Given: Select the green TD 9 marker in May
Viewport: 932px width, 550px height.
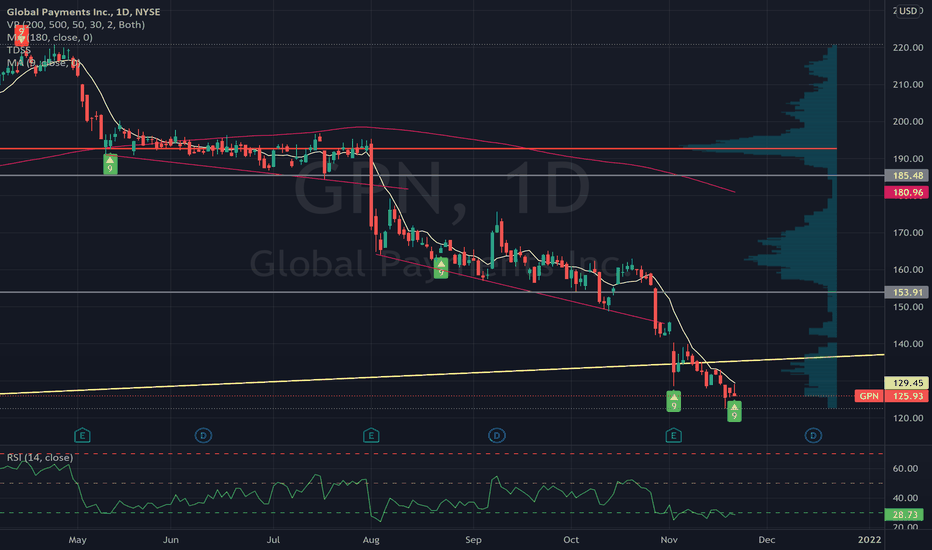Looking at the screenshot, I should point(110,164).
